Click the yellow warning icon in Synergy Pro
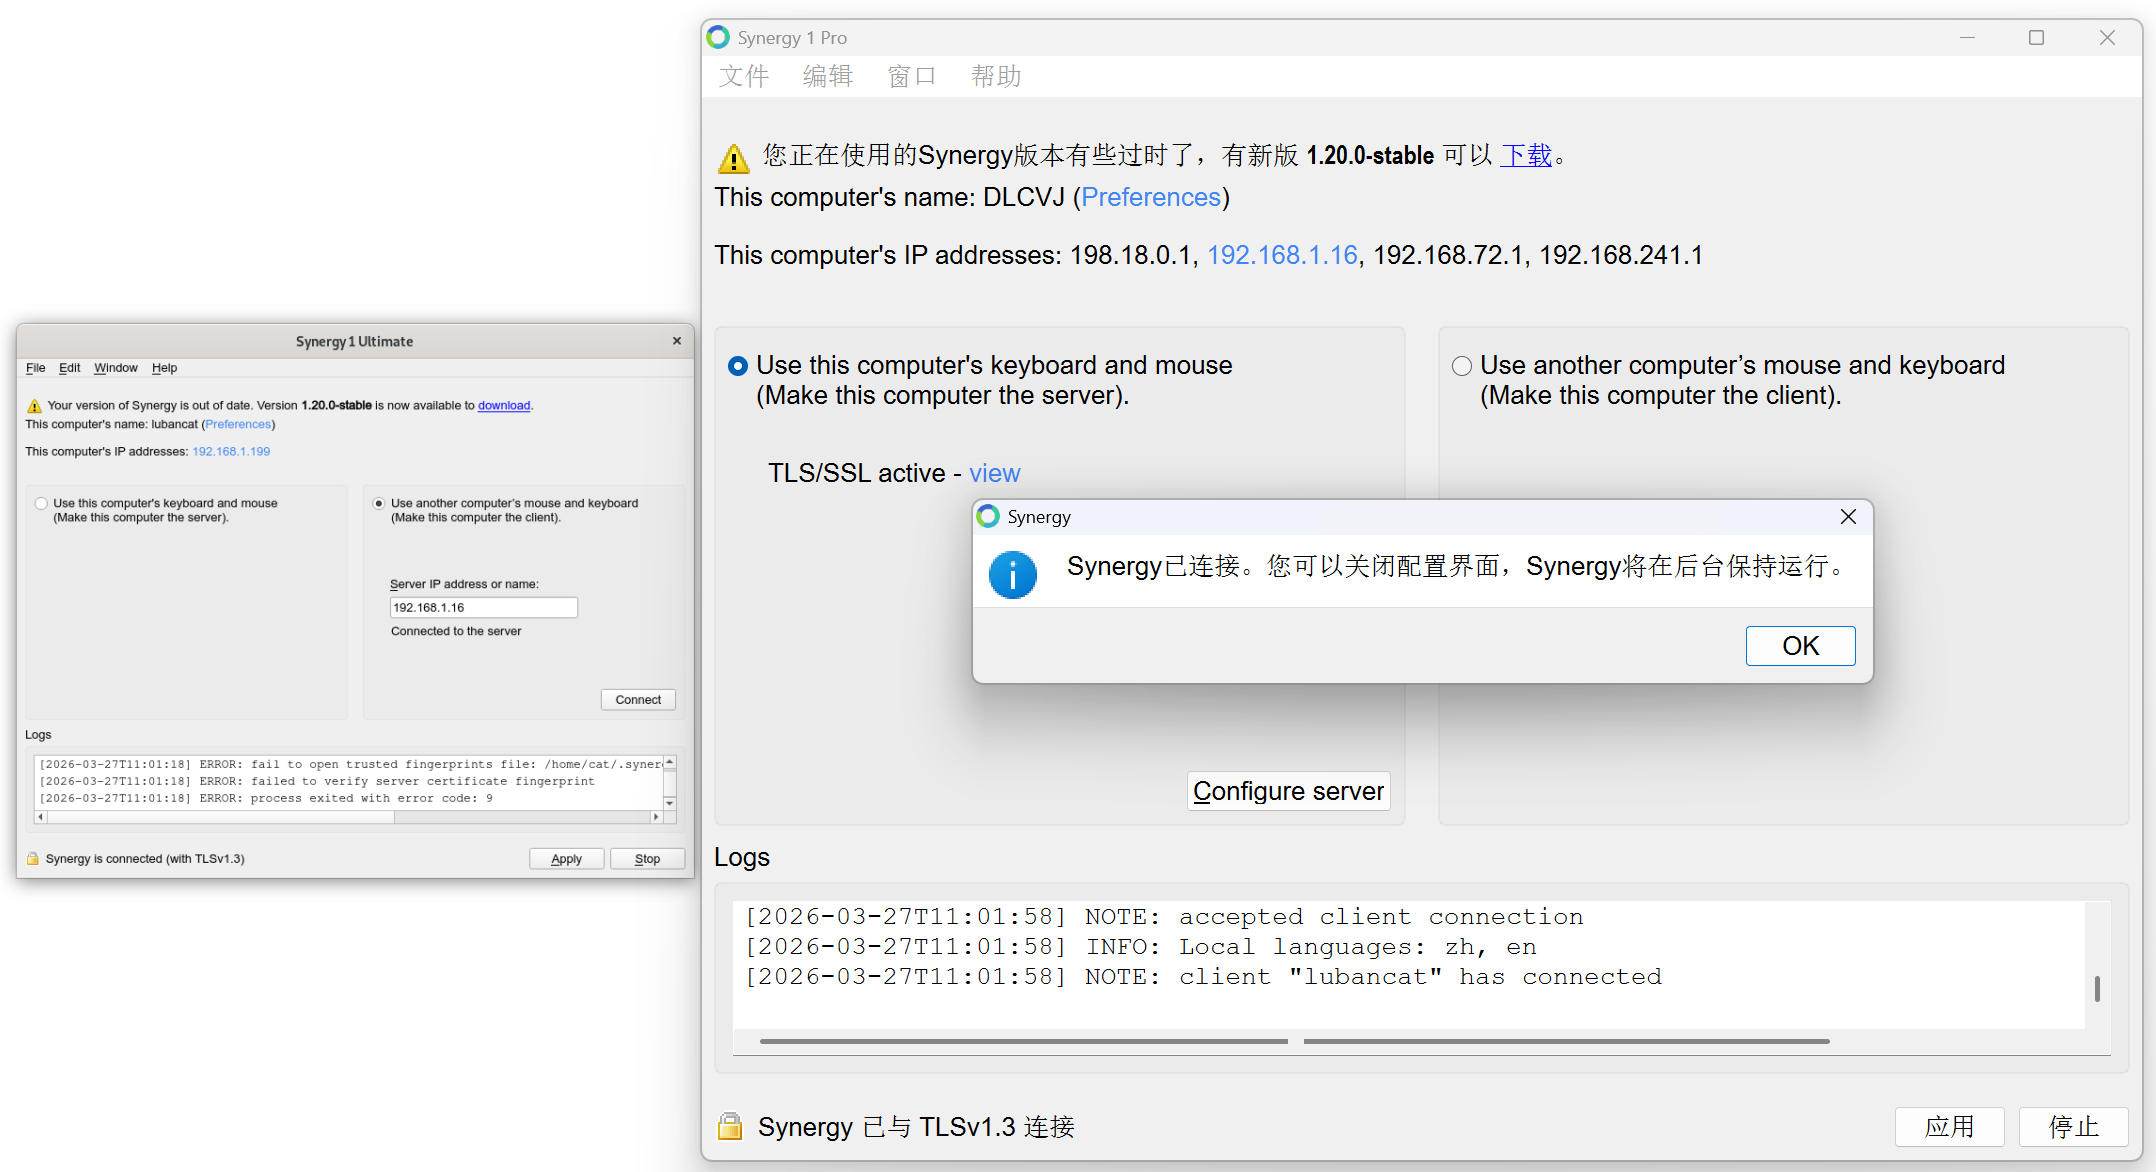Viewport: 2156px width, 1172px height. point(733,158)
